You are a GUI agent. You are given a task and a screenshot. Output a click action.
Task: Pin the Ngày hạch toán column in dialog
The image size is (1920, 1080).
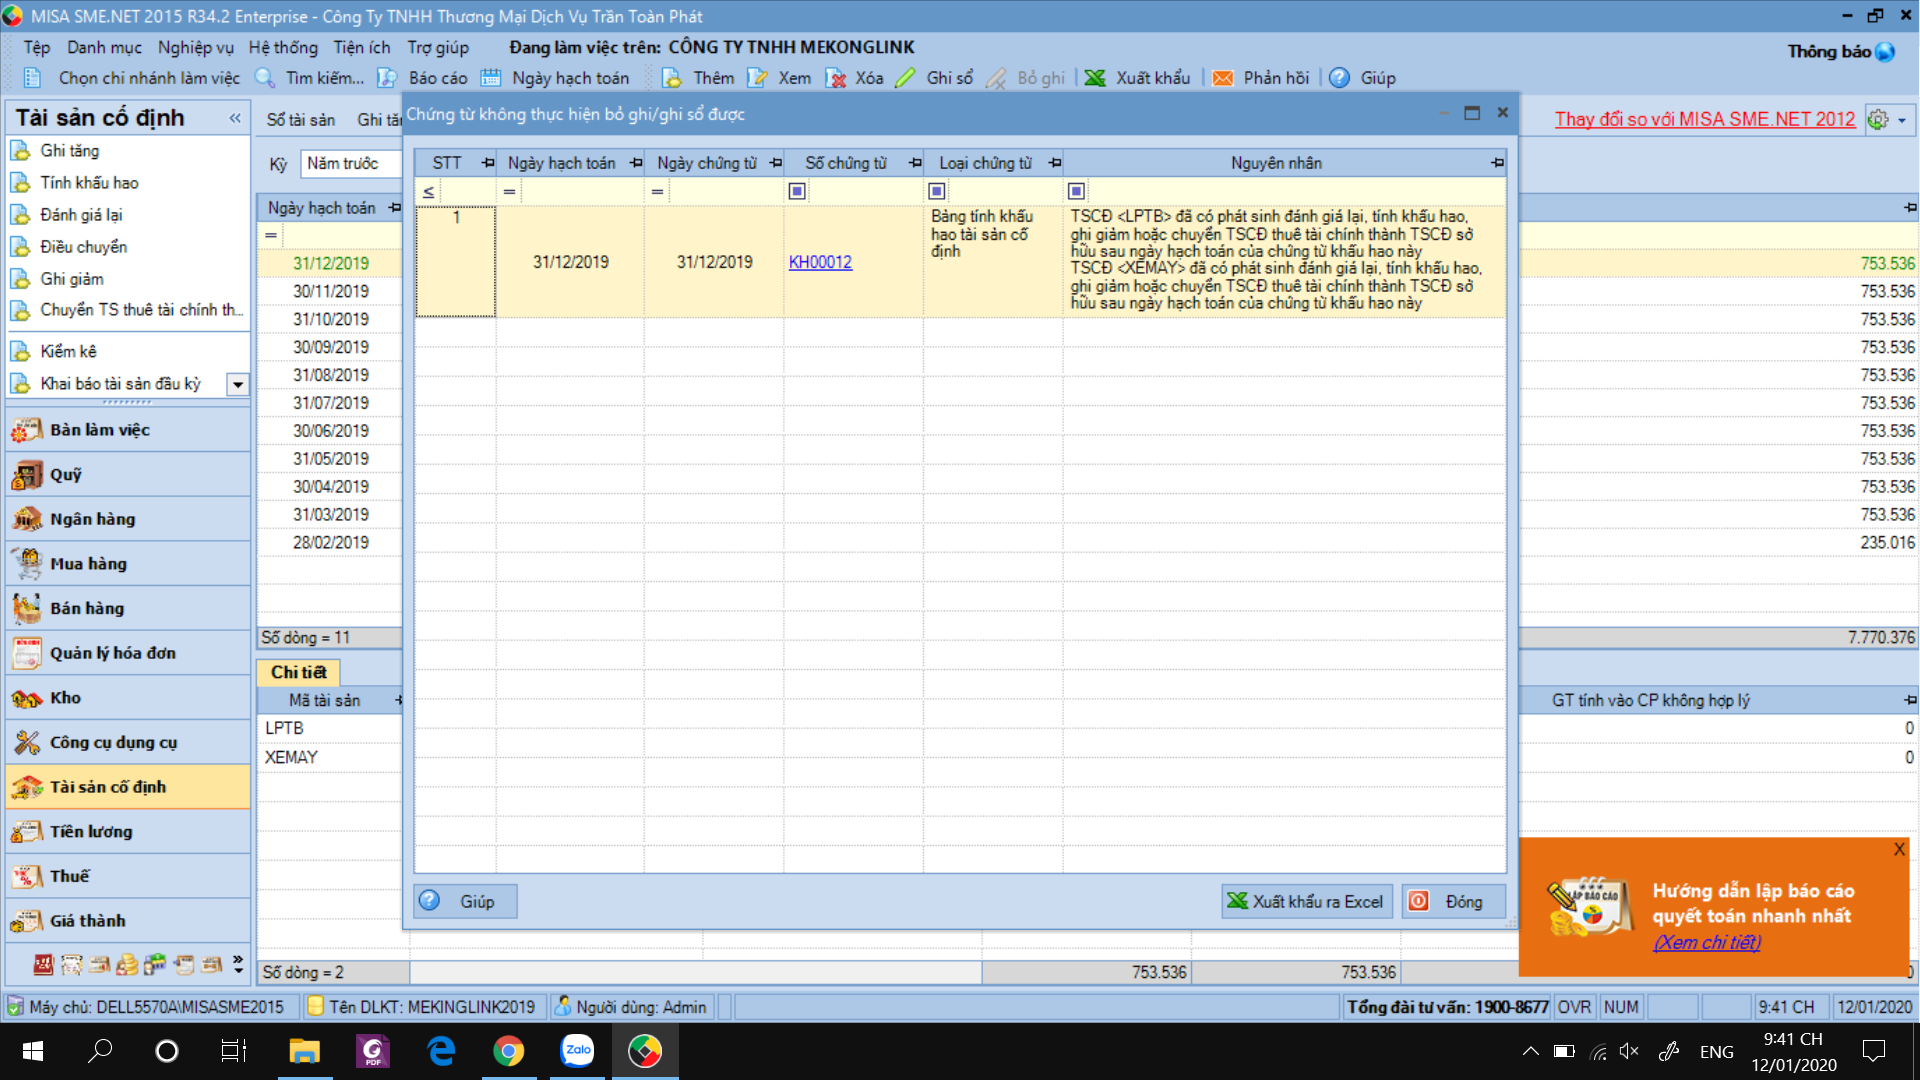pyautogui.click(x=635, y=163)
